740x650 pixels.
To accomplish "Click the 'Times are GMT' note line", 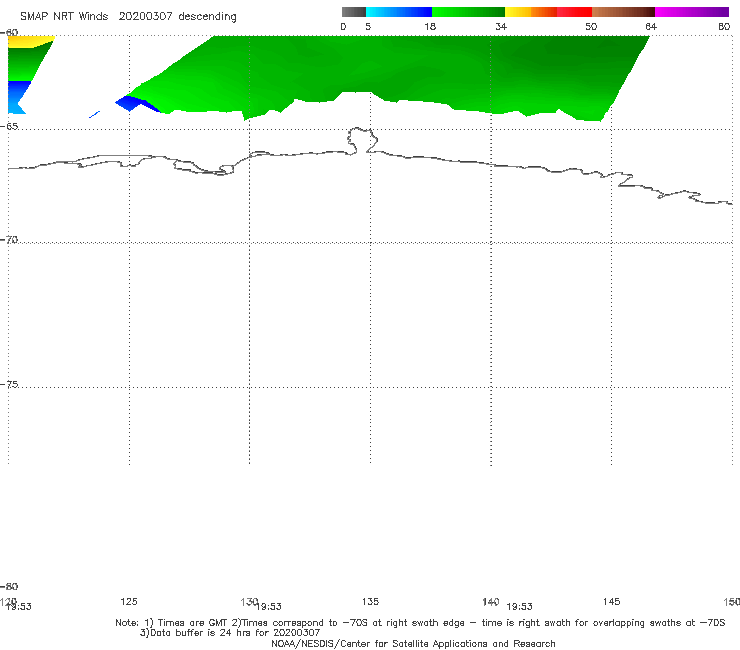I will click(420, 623).
